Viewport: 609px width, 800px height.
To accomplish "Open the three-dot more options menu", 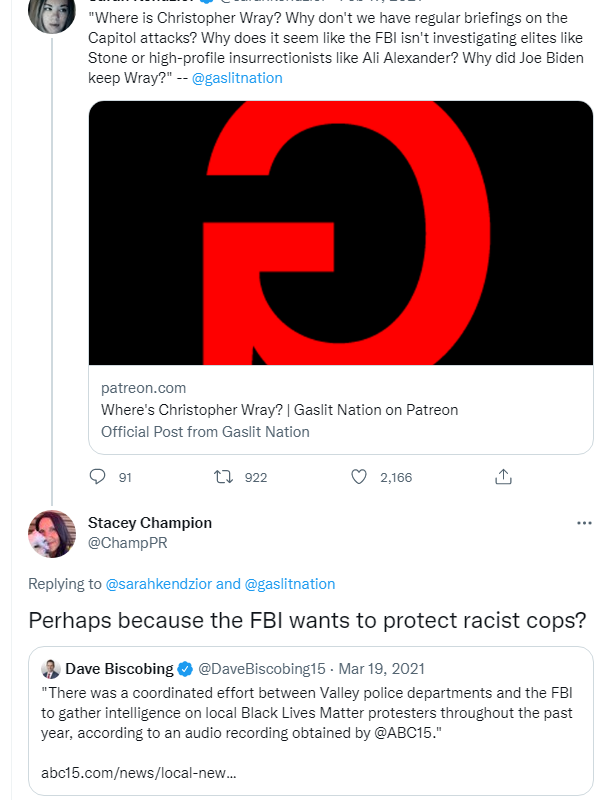I will [584, 523].
